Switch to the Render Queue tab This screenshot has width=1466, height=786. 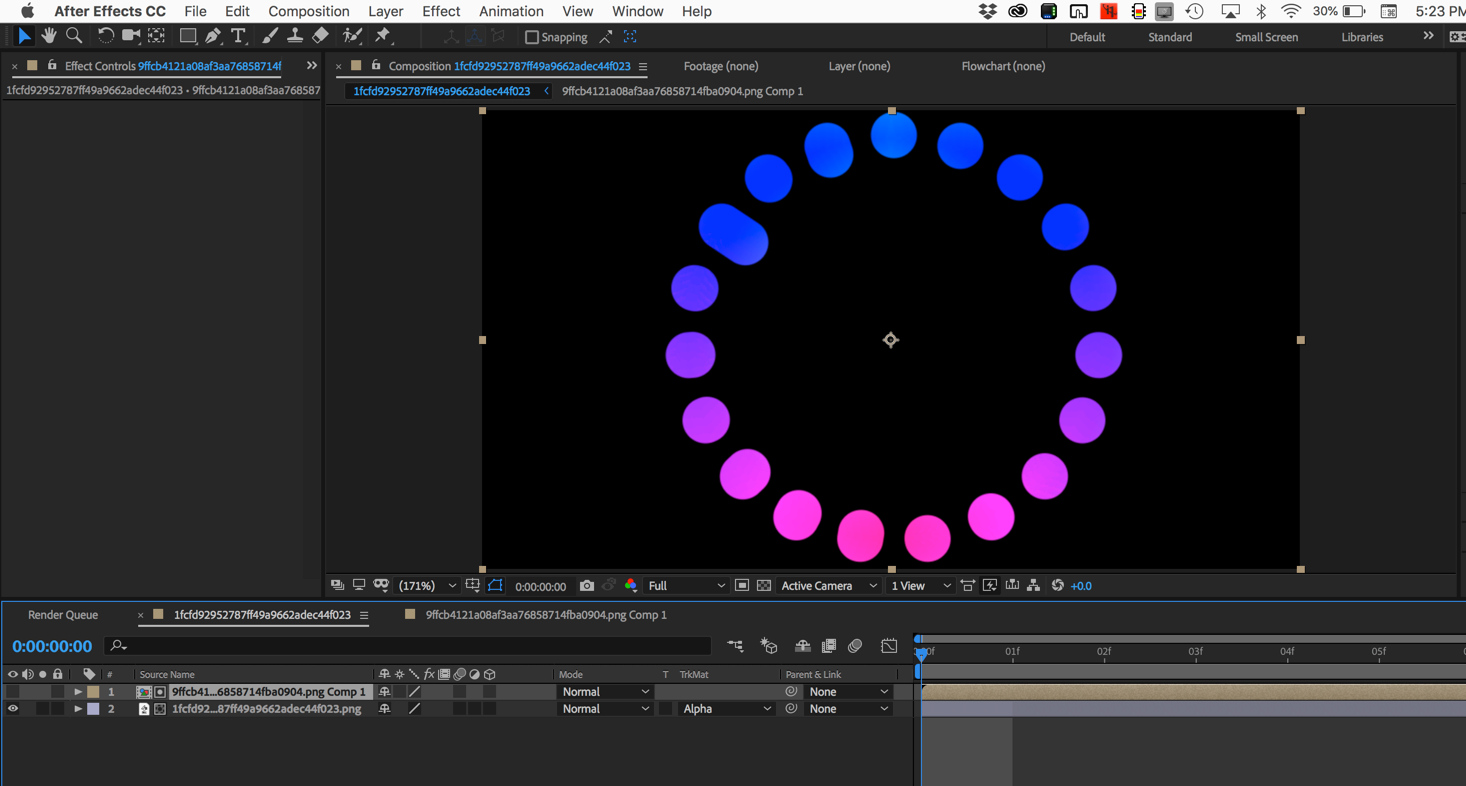click(x=63, y=615)
